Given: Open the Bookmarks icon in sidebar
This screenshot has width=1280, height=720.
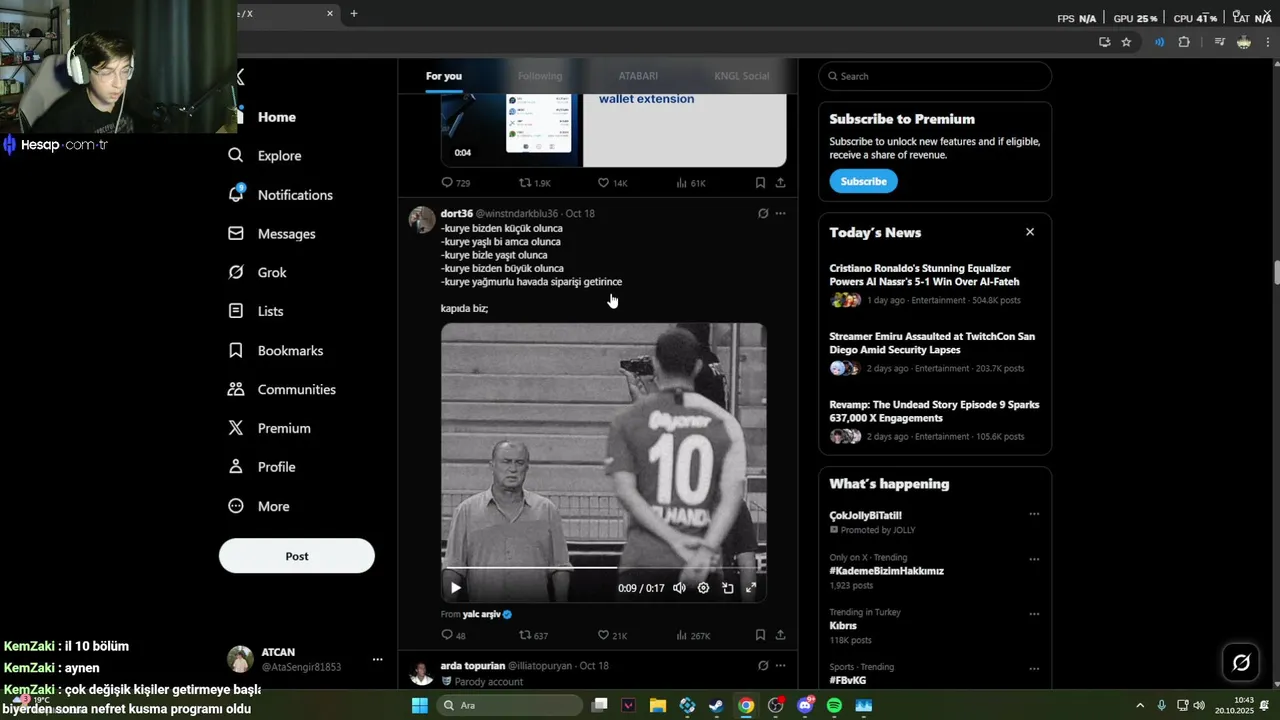Looking at the screenshot, I should point(236,350).
